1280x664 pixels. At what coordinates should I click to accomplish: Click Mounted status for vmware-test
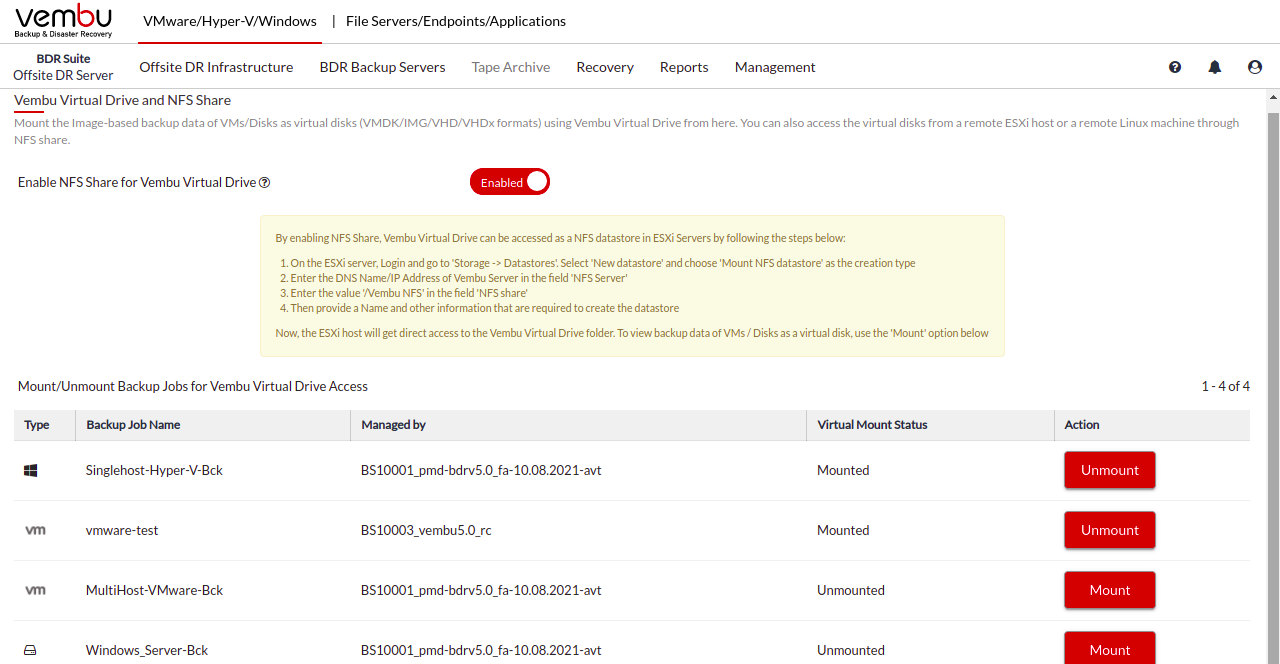[x=843, y=530]
